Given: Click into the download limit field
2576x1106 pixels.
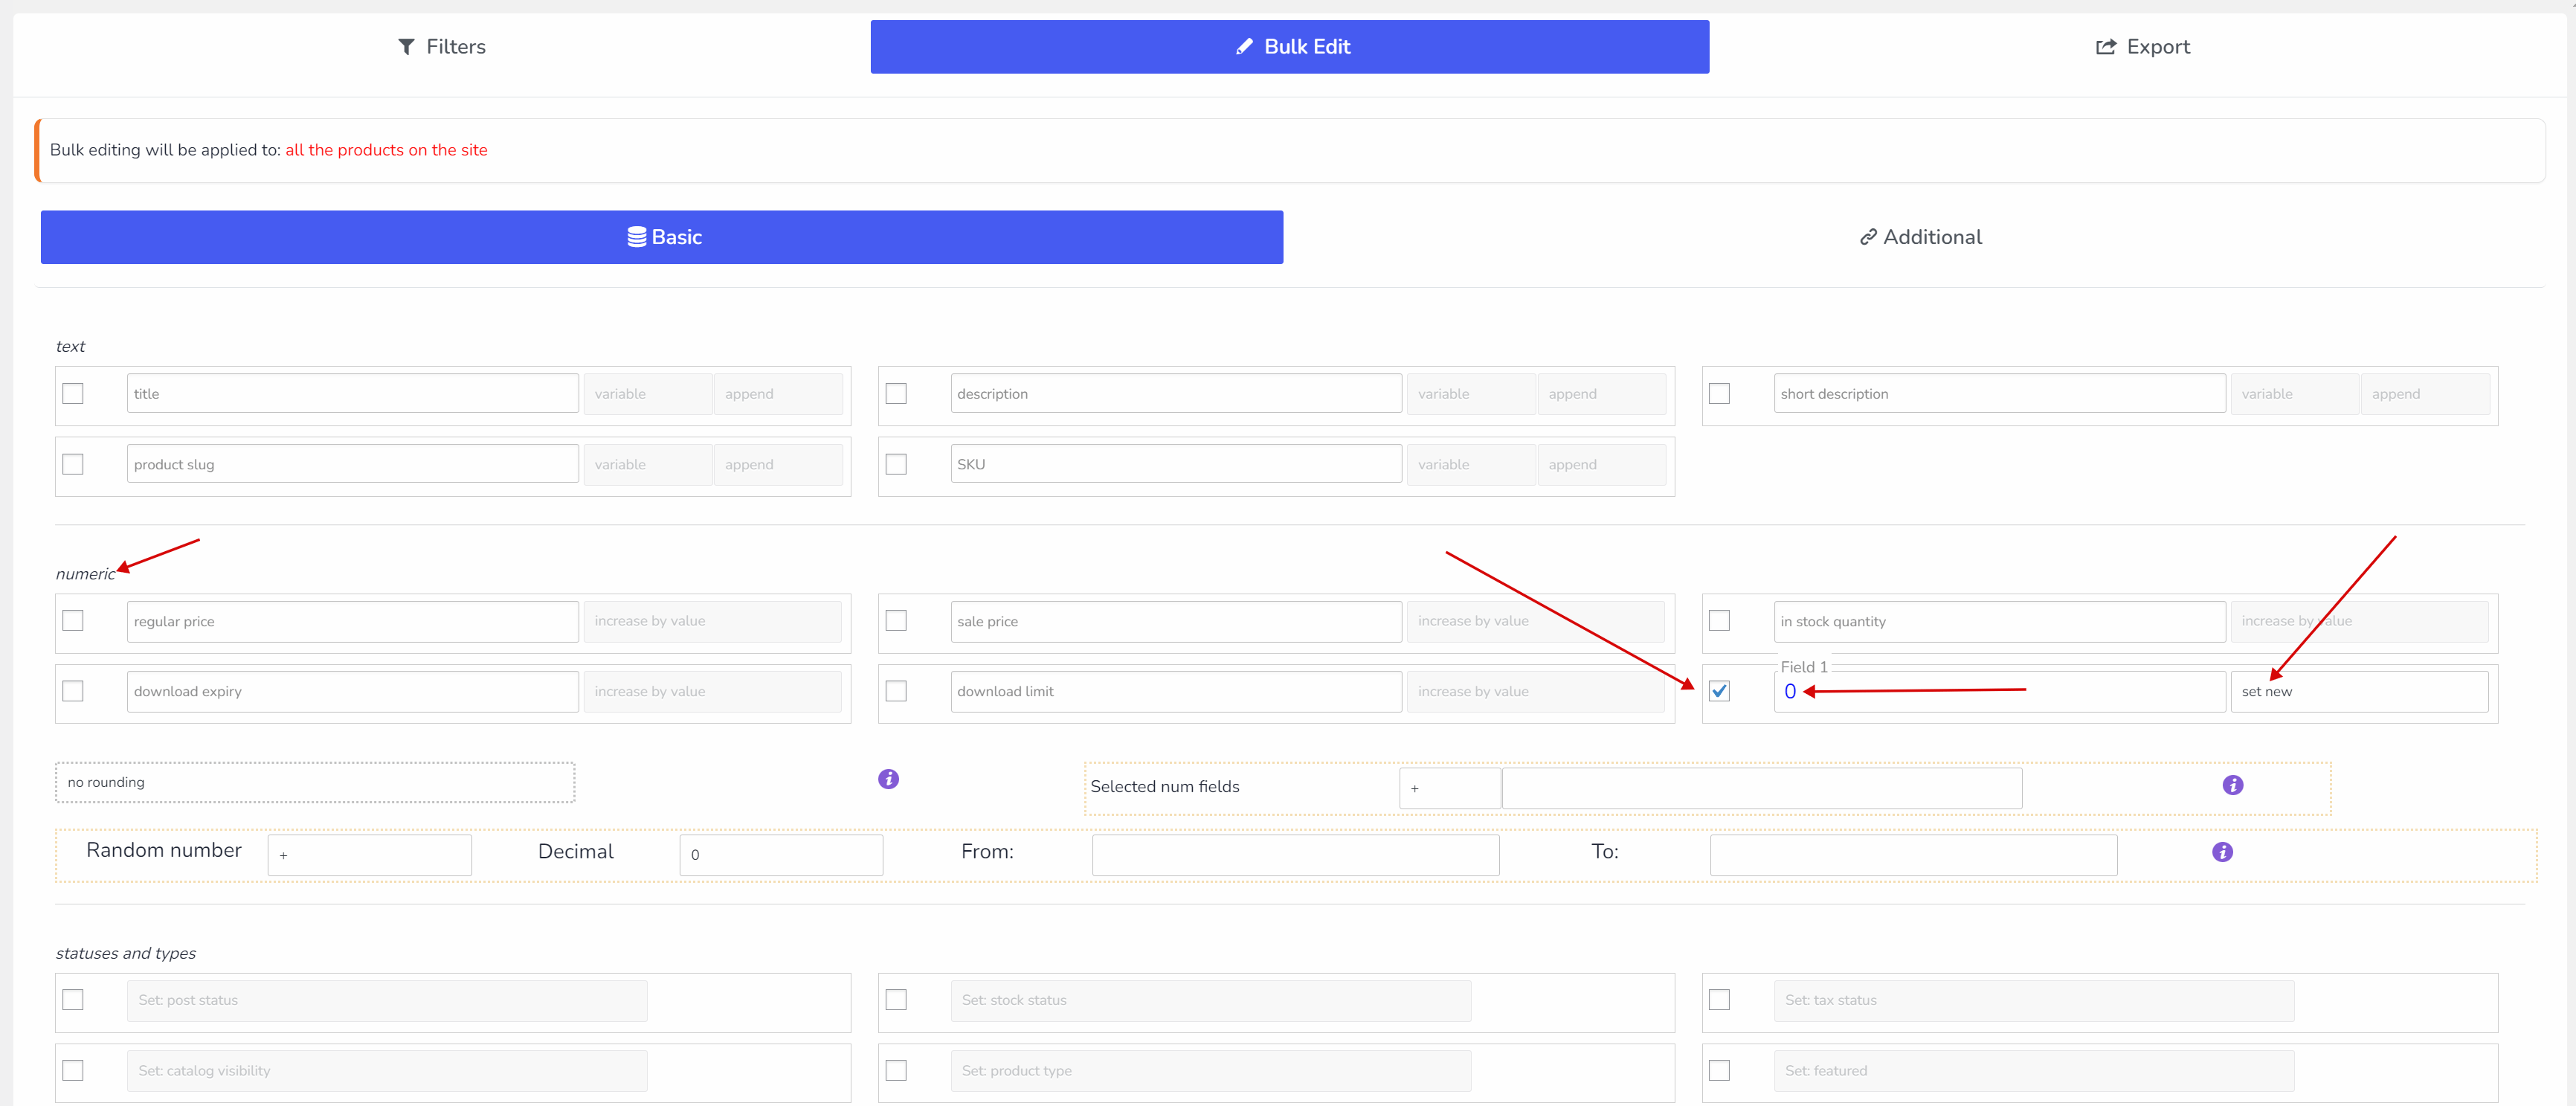Looking at the screenshot, I should (1176, 692).
